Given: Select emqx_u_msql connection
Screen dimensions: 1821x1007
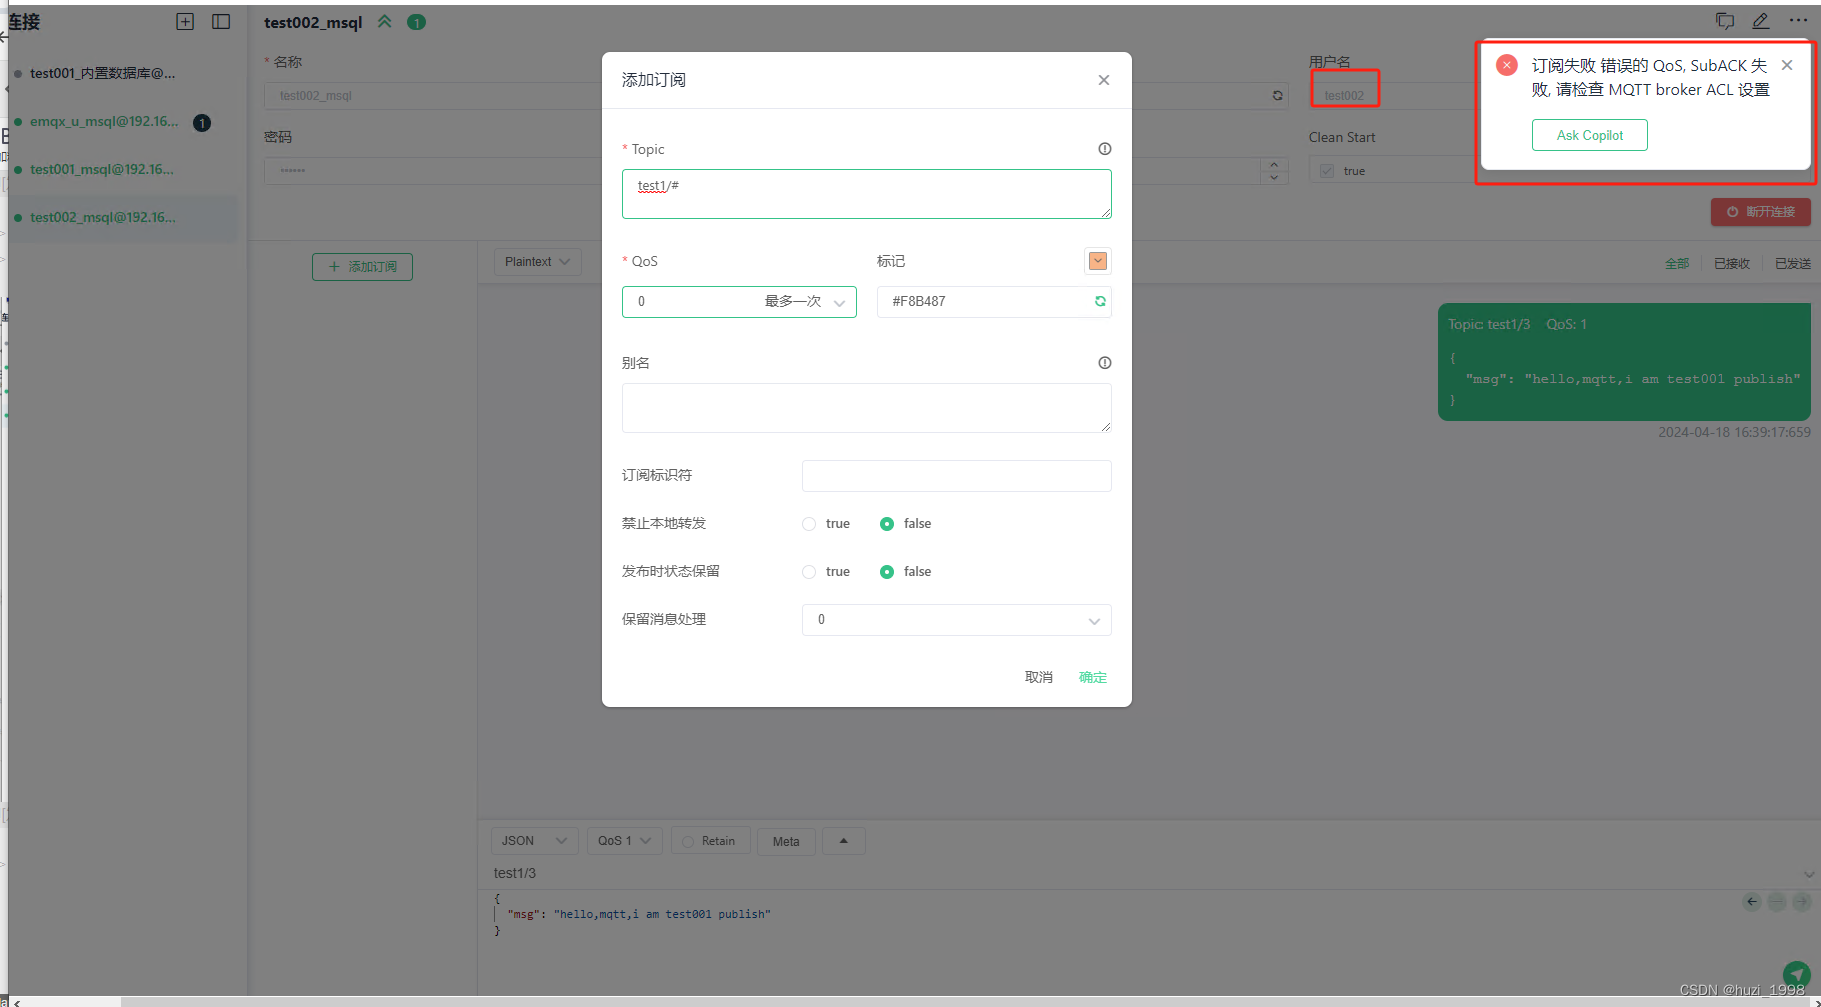Looking at the screenshot, I should click(122, 122).
